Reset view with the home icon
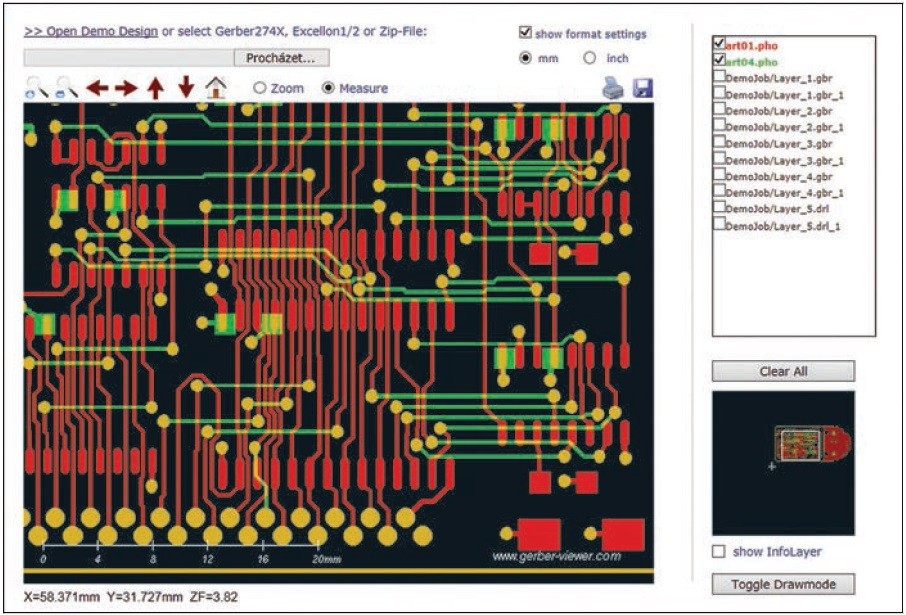Image resolution: width=906 pixels, height=615 pixels. pos(216,88)
